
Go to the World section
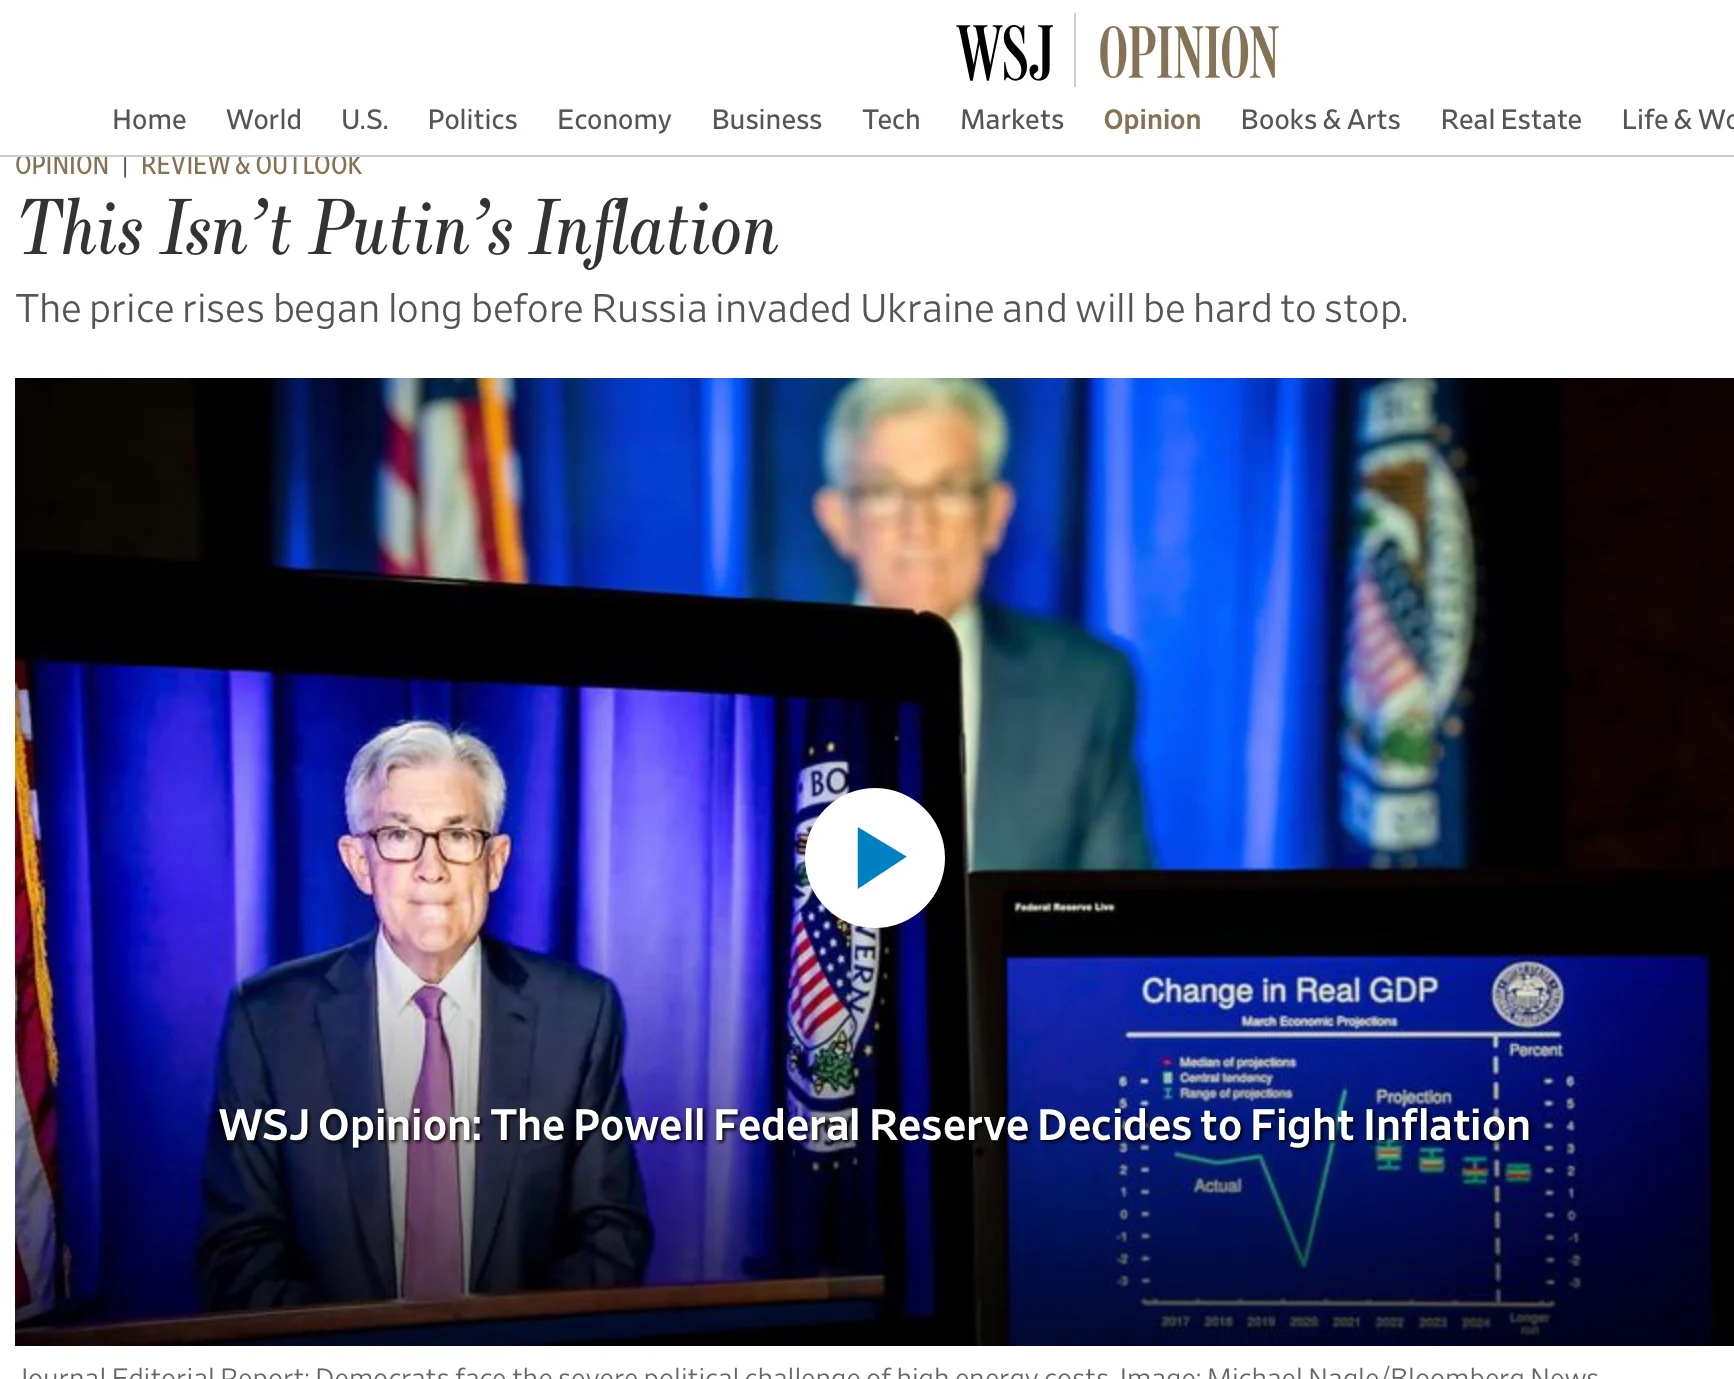click(263, 120)
